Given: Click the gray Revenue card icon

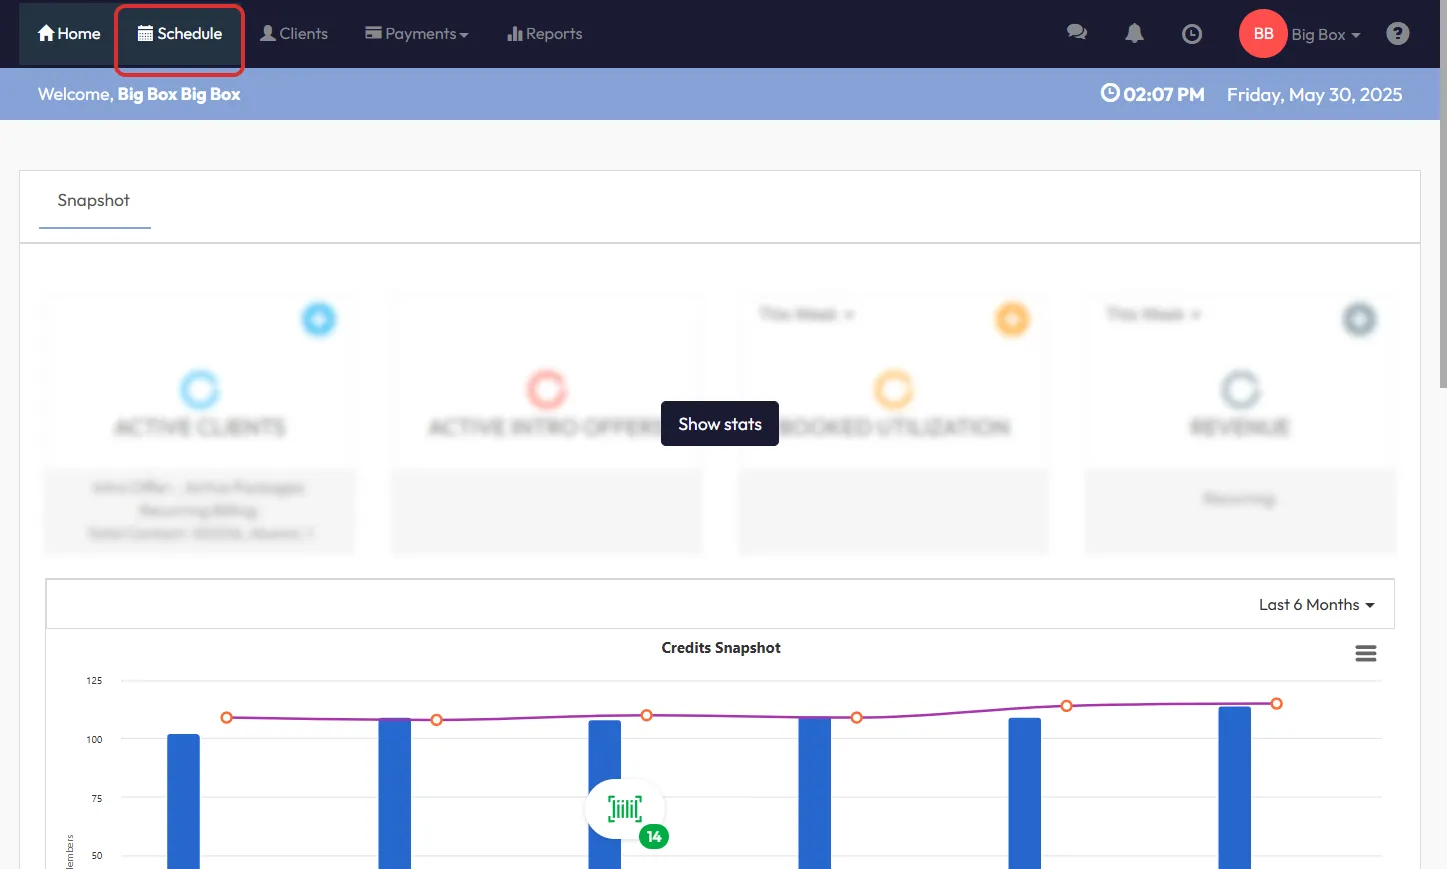Looking at the screenshot, I should point(1359,320).
